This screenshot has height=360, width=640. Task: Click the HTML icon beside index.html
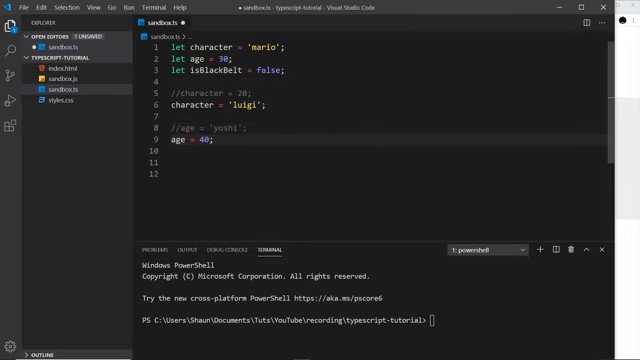pyautogui.click(x=42, y=68)
